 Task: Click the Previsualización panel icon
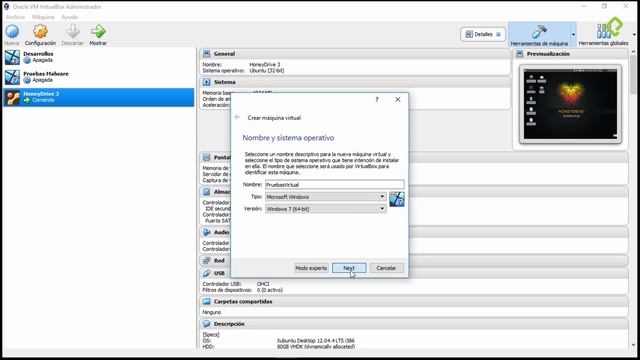(520, 54)
